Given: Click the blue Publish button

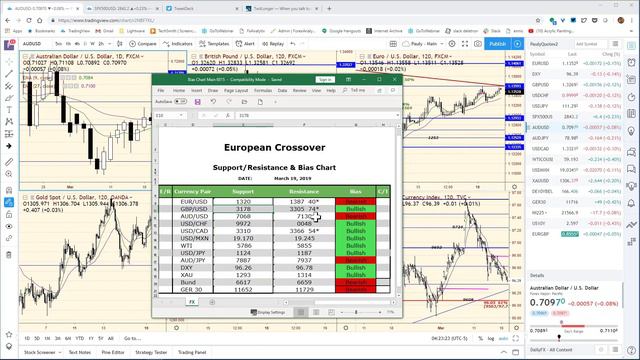Looking at the screenshot, I should pyautogui.click(x=498, y=44).
